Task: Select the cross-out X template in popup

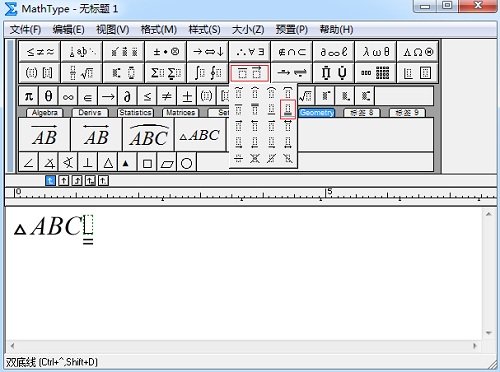Action: pyautogui.click(x=255, y=159)
